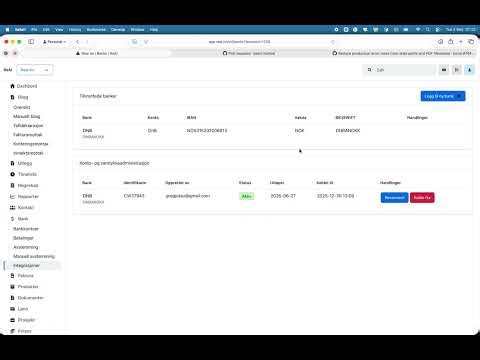Screen dimensions: 480x360
Task: Open Avstemming under Bank
Action: (x=26, y=247)
